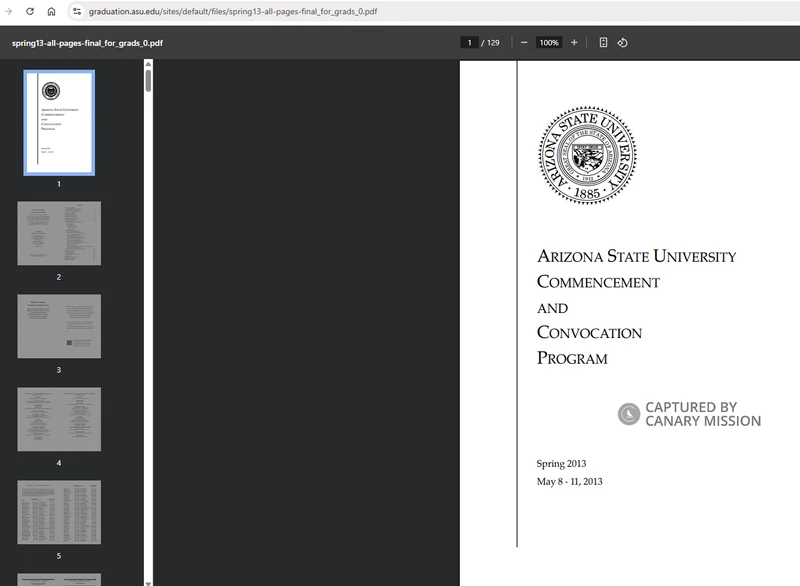Screen dimensions: 800x586
Task: Click the "Convocation" heading line
Action: click(x=589, y=333)
